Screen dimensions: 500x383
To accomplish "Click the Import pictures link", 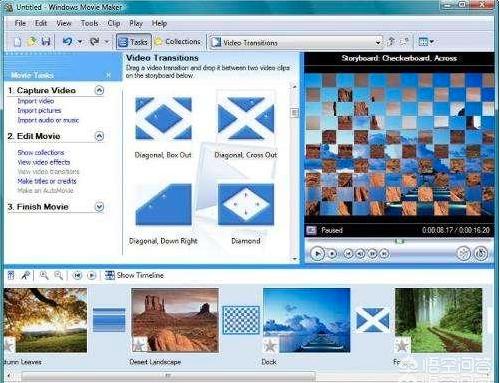I will tap(39, 110).
